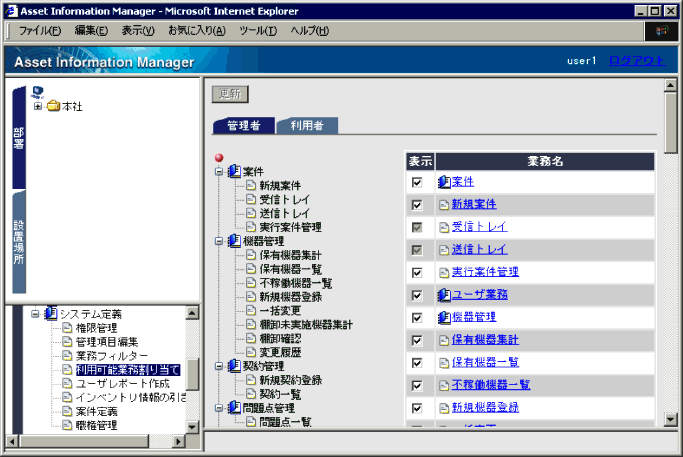The height and width of the screenshot is (457, 683).
Task: Select the 管理者 tab
Action: point(244,126)
